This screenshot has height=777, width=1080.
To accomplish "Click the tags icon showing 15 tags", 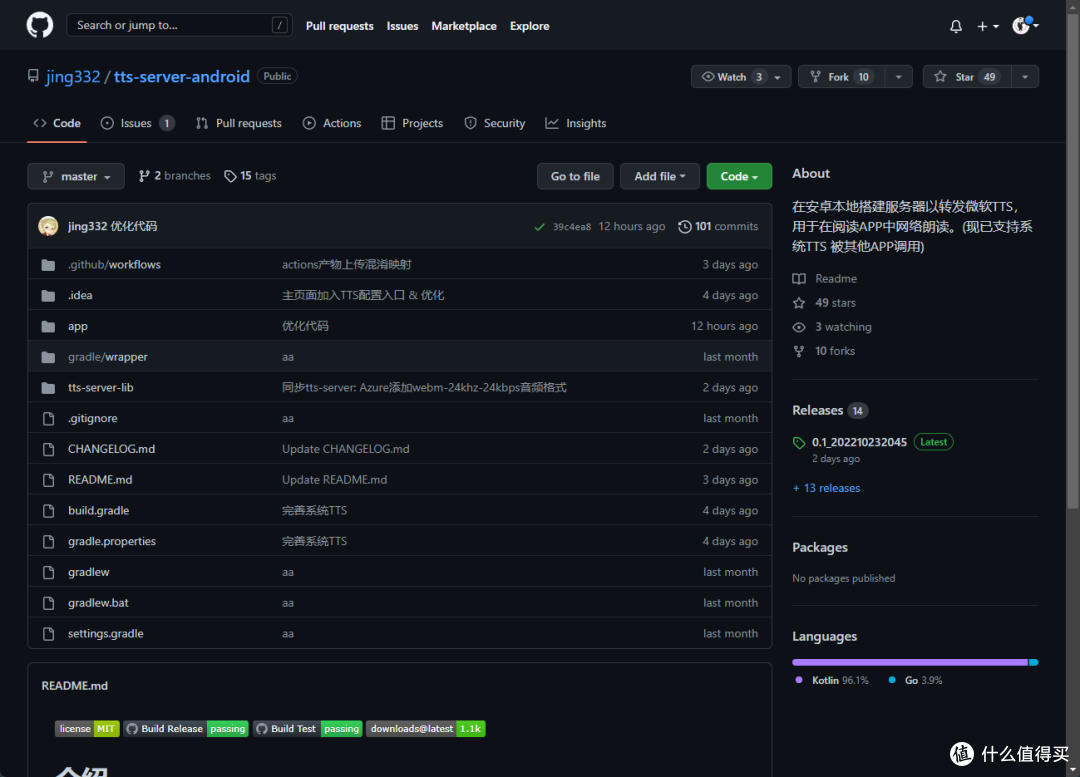I will point(230,176).
